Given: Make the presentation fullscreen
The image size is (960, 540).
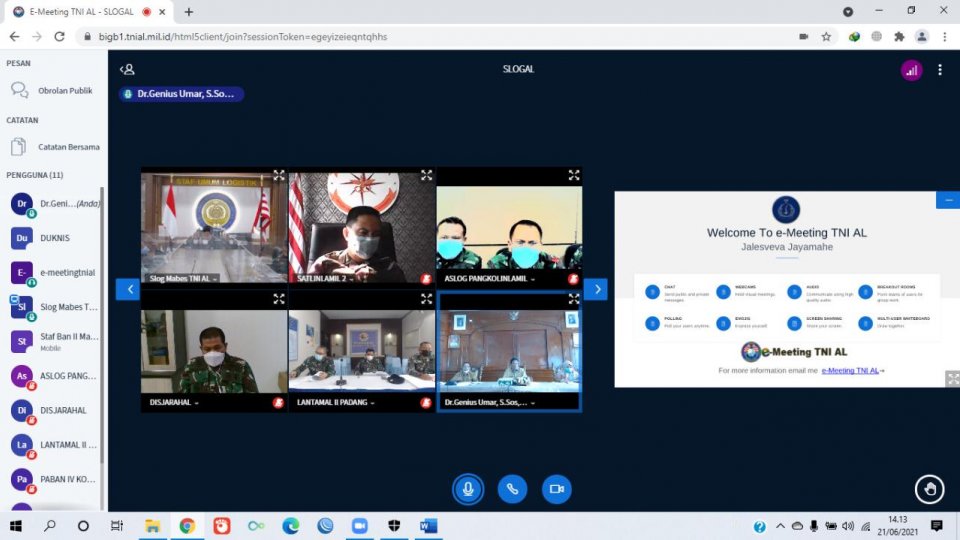Looking at the screenshot, I should (x=953, y=378).
